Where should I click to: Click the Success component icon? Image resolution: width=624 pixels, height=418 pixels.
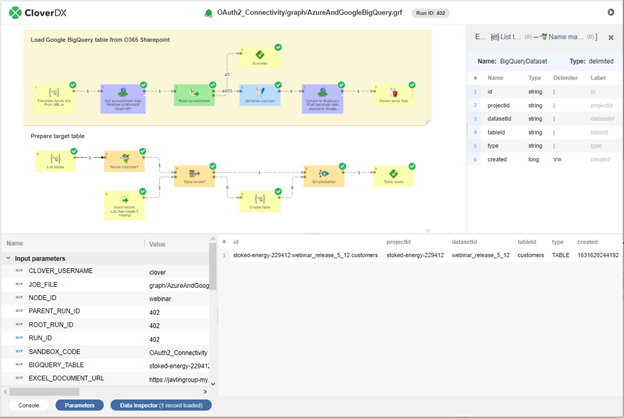click(259, 56)
